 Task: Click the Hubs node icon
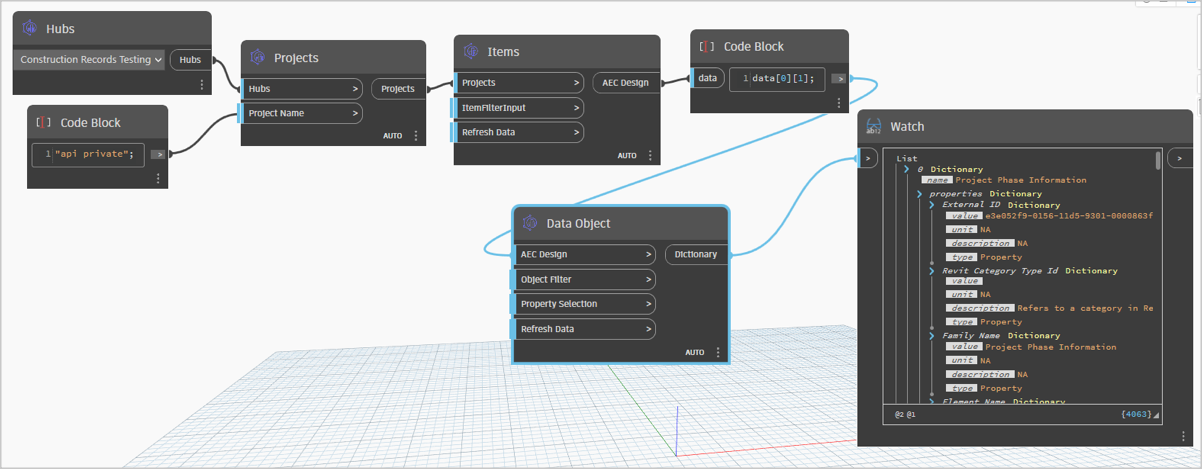pos(29,29)
